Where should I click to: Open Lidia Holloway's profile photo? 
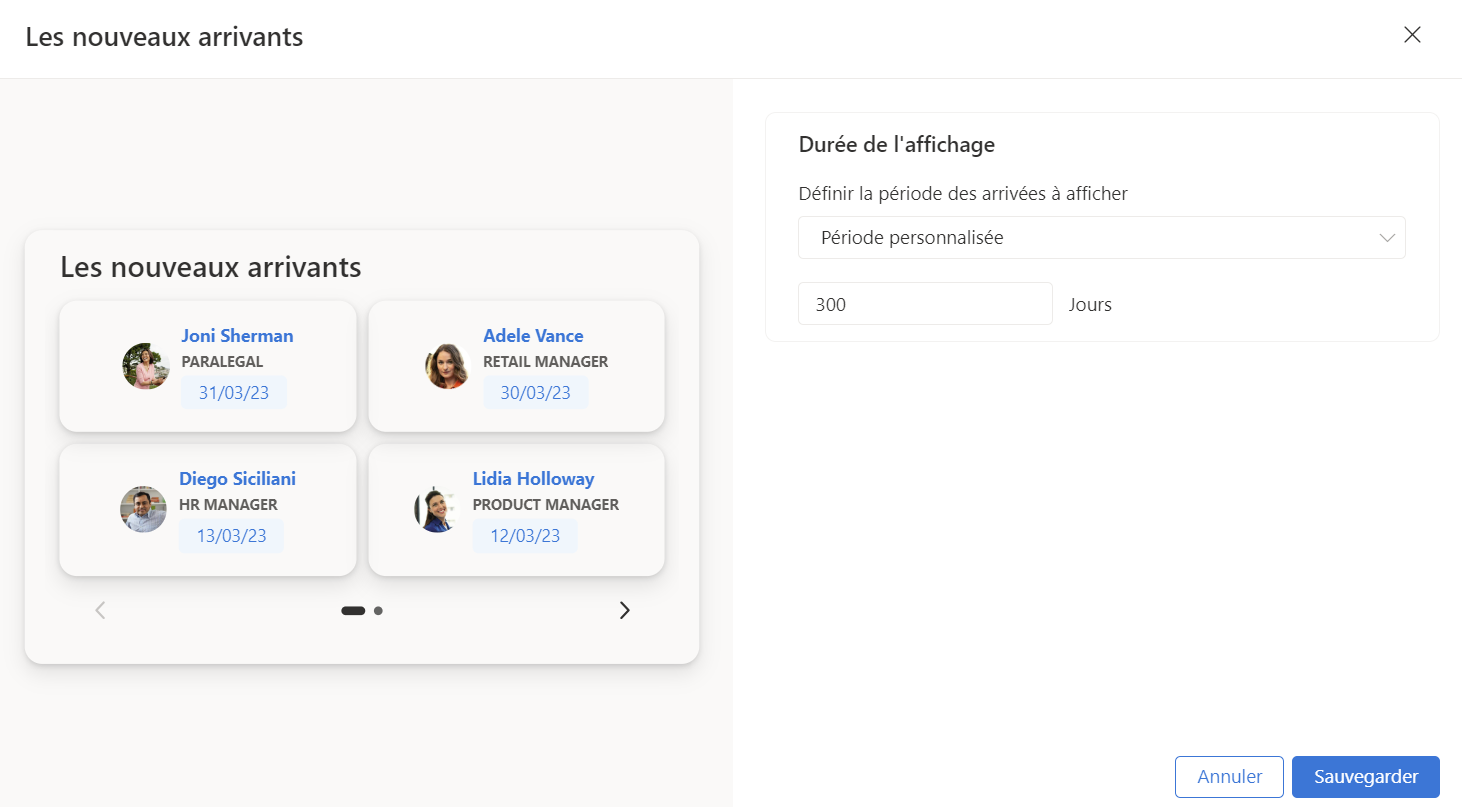coord(437,509)
